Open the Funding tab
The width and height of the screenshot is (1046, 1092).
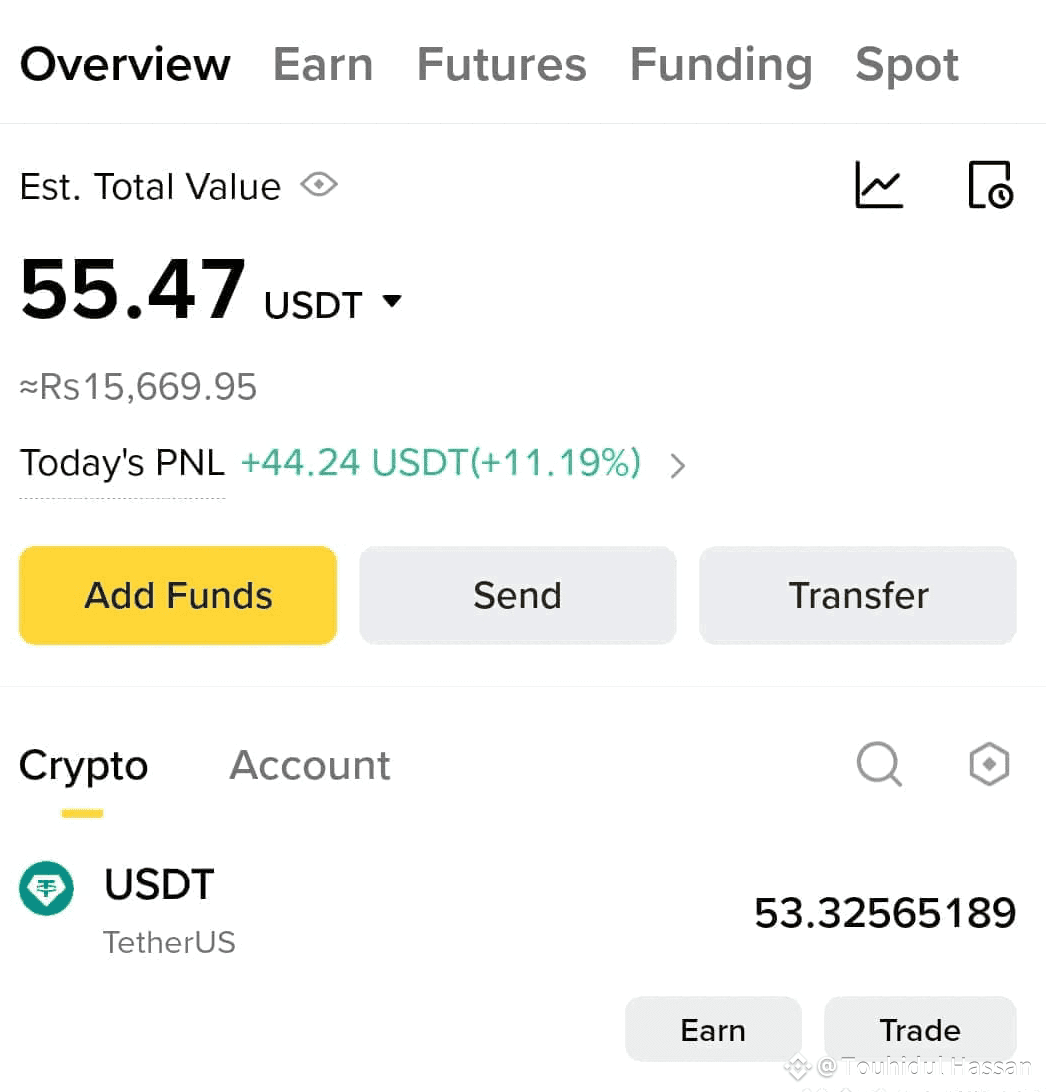[x=721, y=66]
